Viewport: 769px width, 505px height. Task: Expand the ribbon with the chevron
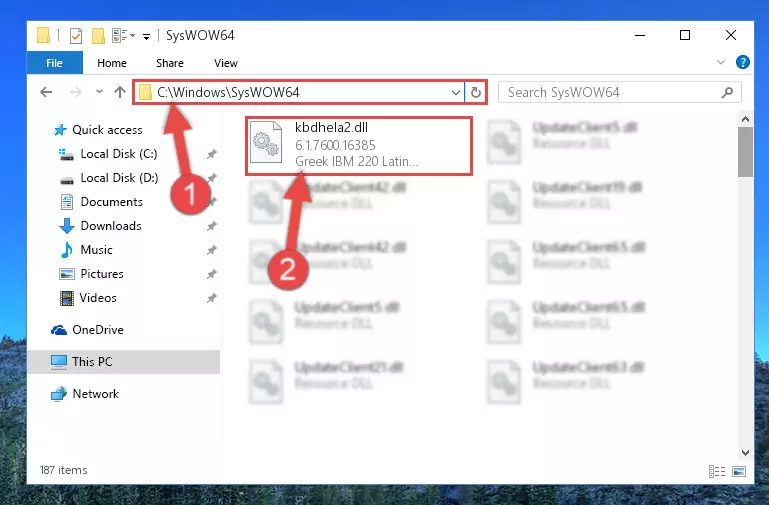(x=720, y=62)
